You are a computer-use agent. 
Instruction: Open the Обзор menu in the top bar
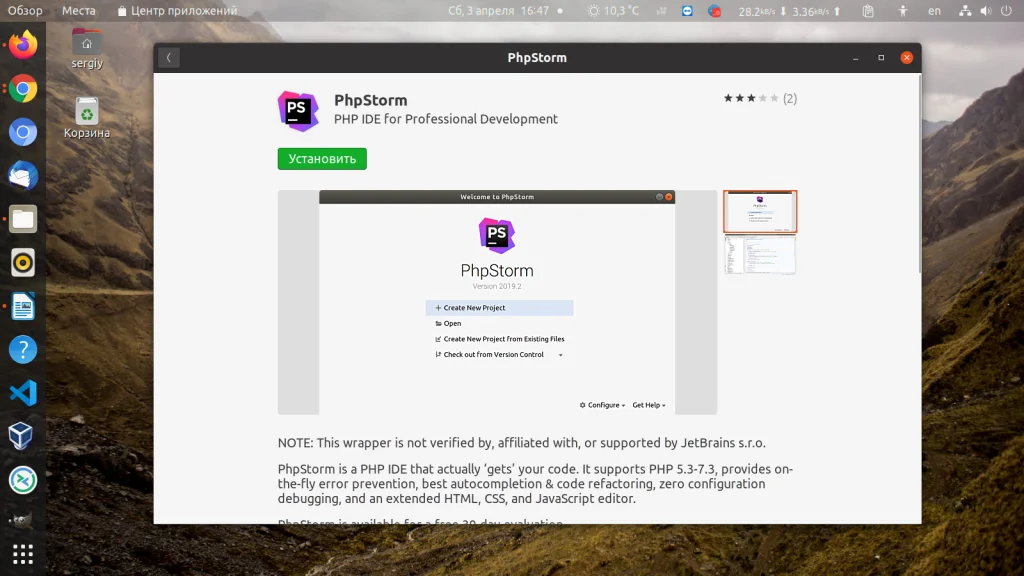click(x=25, y=11)
